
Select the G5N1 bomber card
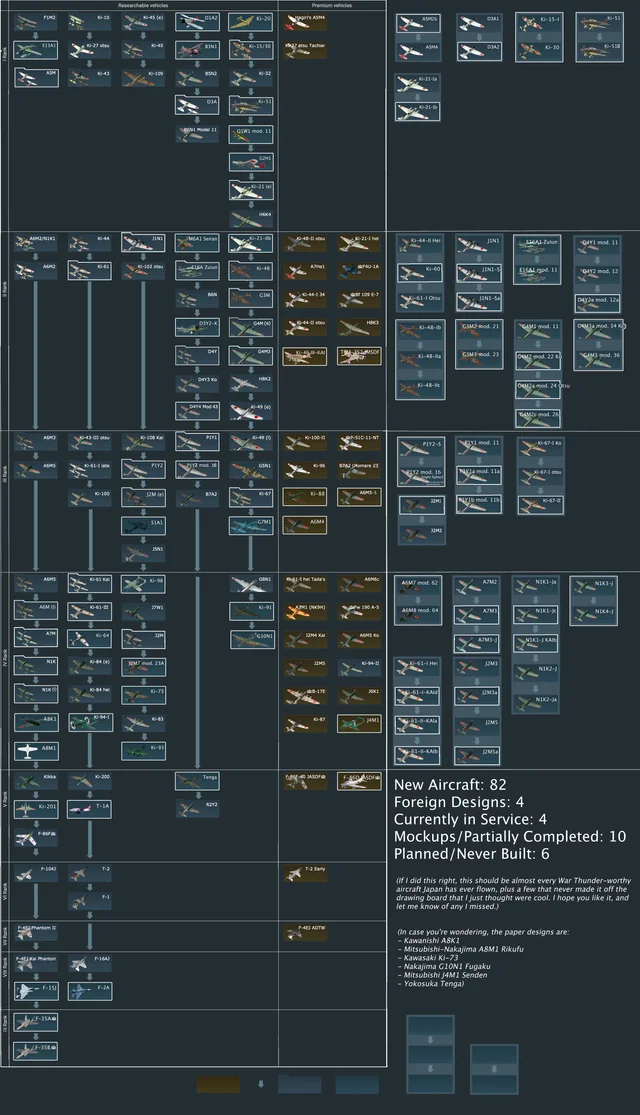click(250, 470)
